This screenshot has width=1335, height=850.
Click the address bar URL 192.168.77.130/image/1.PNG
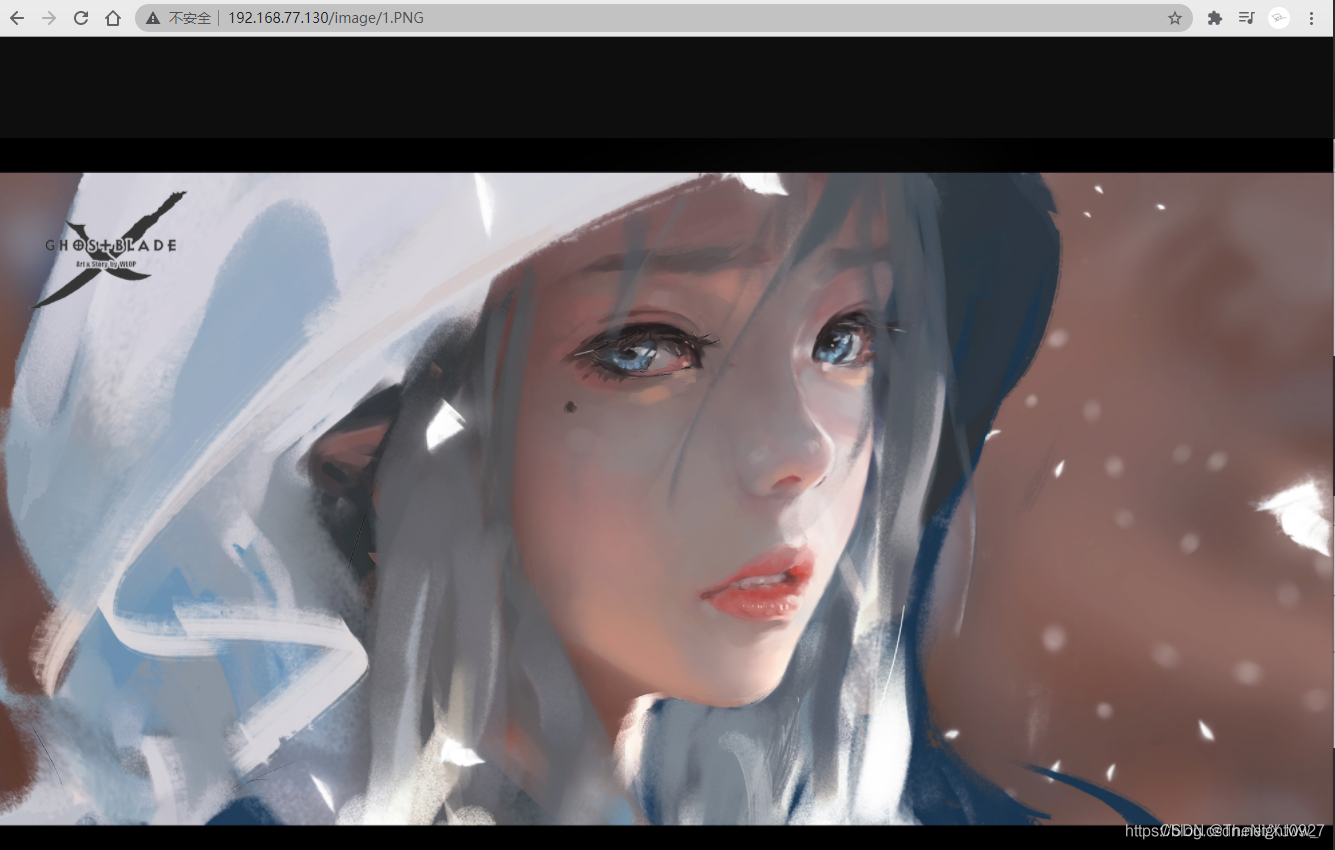click(325, 18)
